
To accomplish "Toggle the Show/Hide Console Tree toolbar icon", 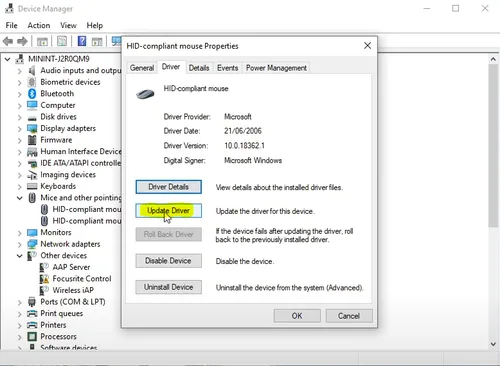I will [x=42, y=41].
